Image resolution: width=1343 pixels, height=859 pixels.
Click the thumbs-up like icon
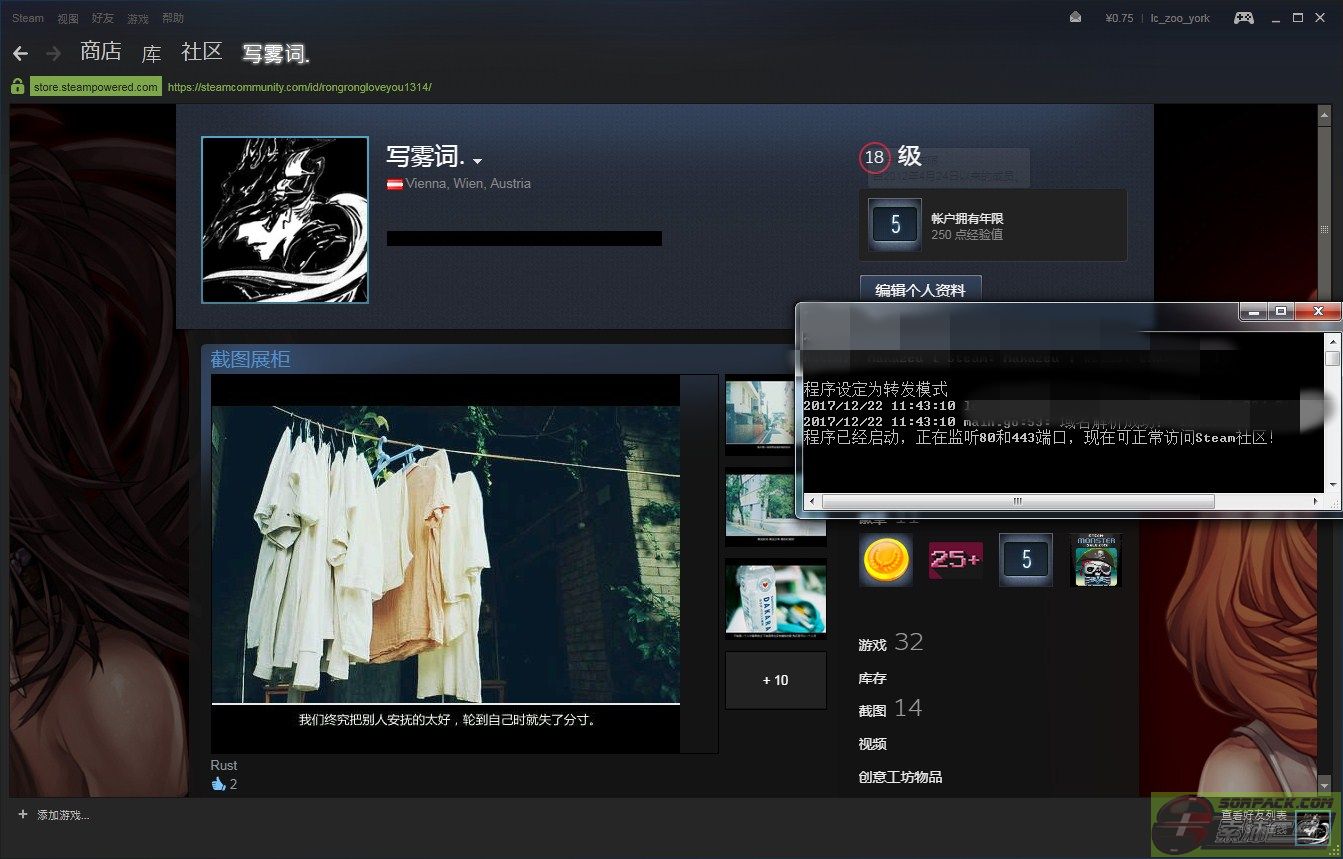[218, 784]
